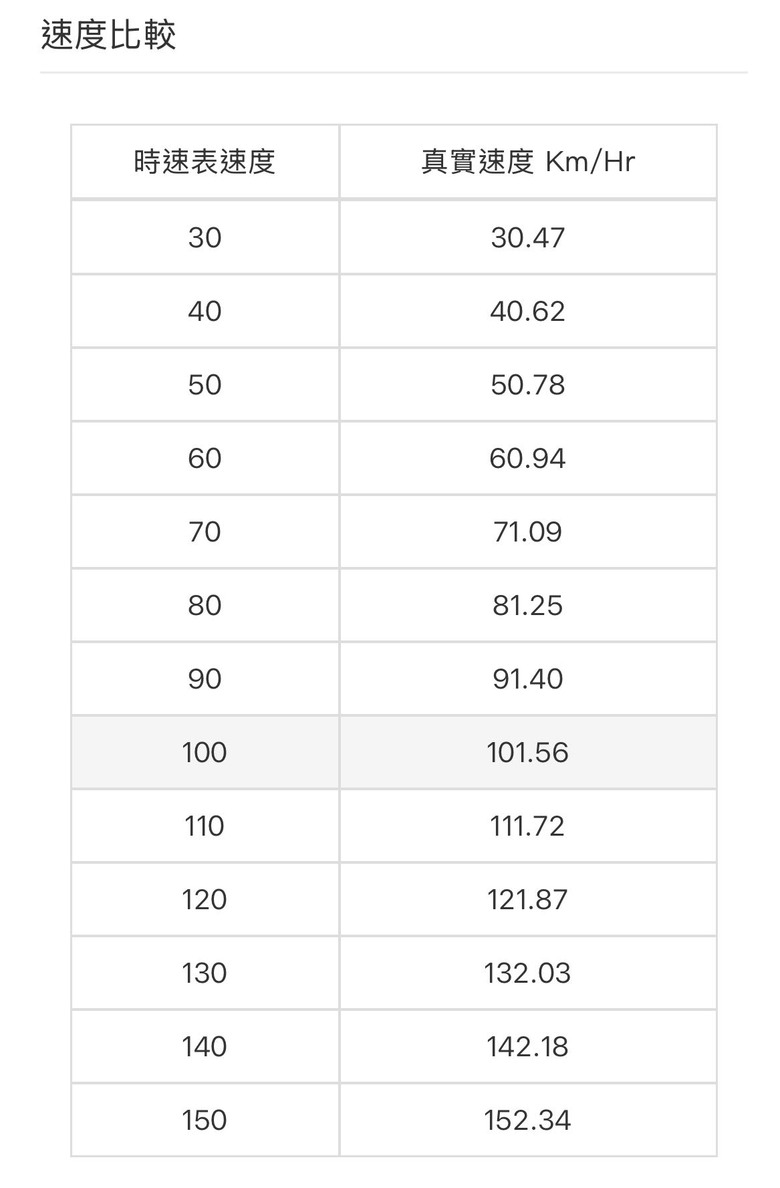Click the speedometer value 50 cell
The height and width of the screenshot is (1188, 780).
point(205,385)
